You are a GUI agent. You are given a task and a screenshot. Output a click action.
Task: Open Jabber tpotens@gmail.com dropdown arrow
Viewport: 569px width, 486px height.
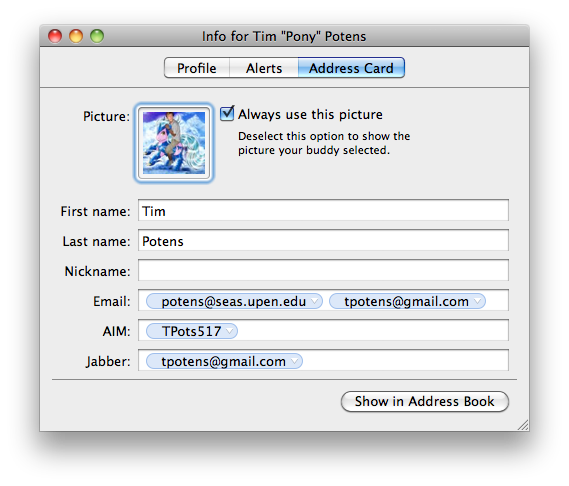[x=295, y=361]
